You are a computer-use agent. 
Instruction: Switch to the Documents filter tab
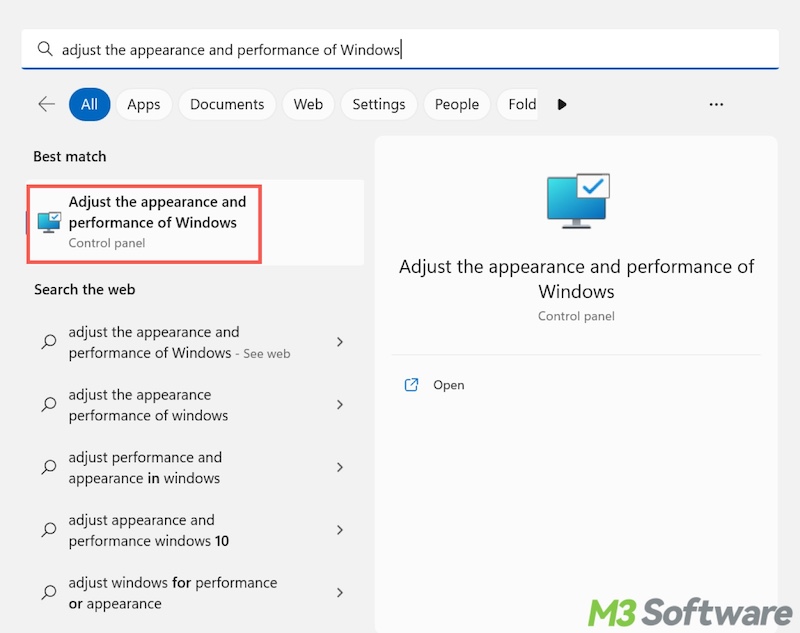[227, 104]
